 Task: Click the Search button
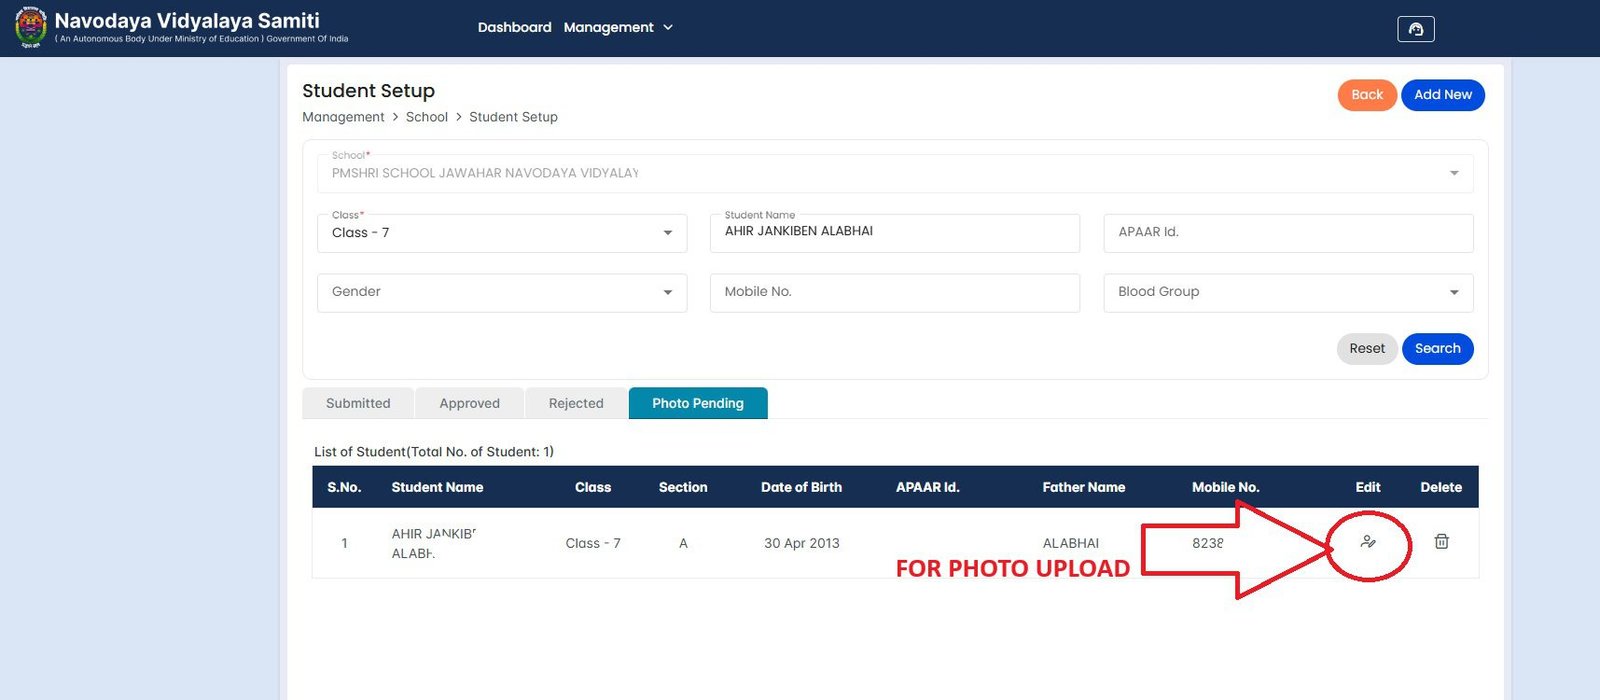pos(1438,349)
